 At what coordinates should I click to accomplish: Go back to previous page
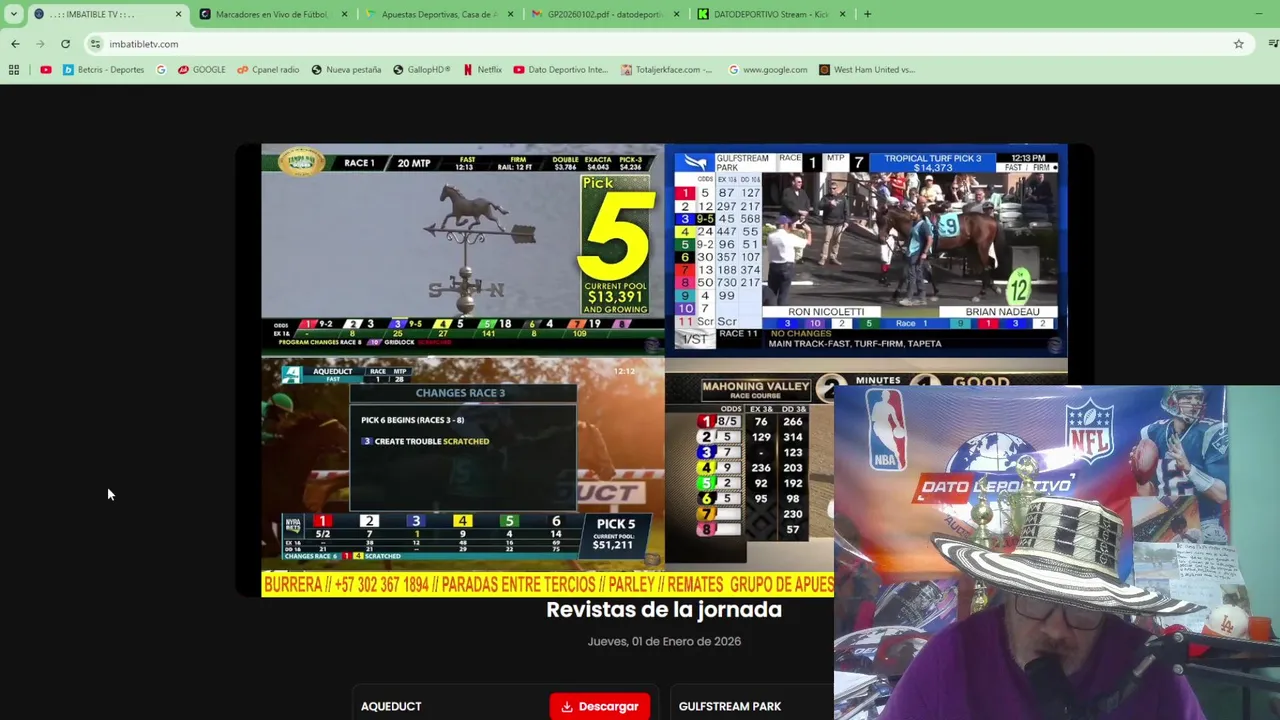[x=15, y=44]
